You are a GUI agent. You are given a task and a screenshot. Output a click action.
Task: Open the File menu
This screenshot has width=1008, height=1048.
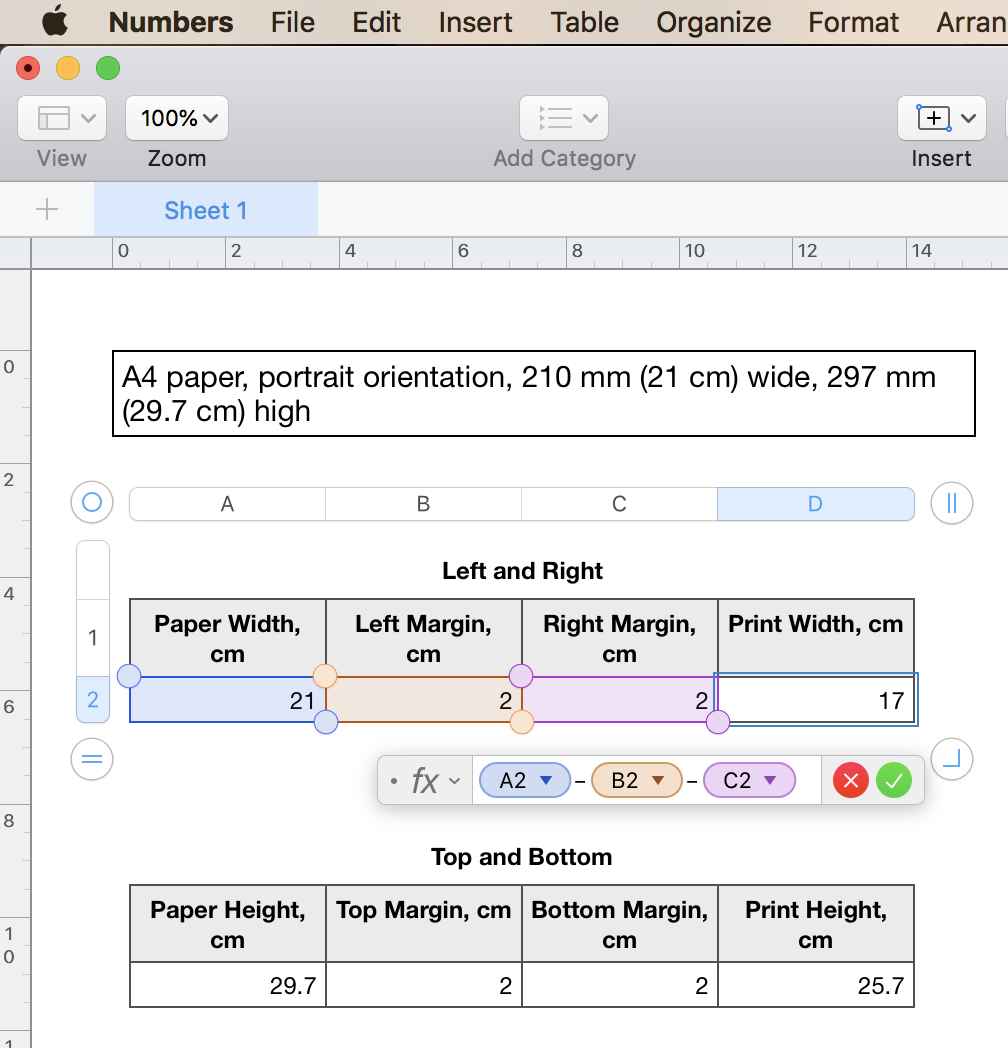292,22
